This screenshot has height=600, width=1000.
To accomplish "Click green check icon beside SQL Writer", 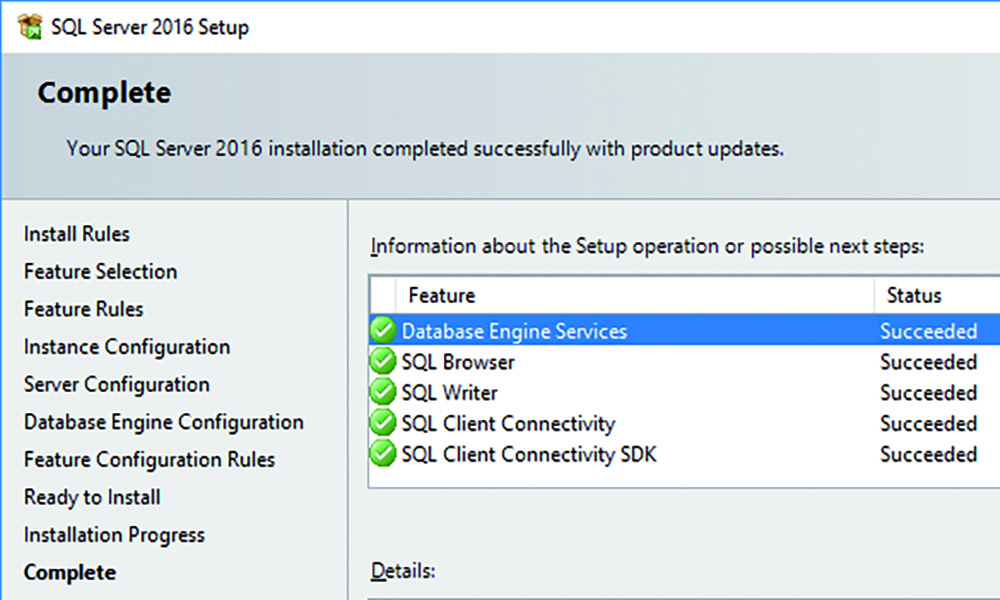I will tap(383, 391).
